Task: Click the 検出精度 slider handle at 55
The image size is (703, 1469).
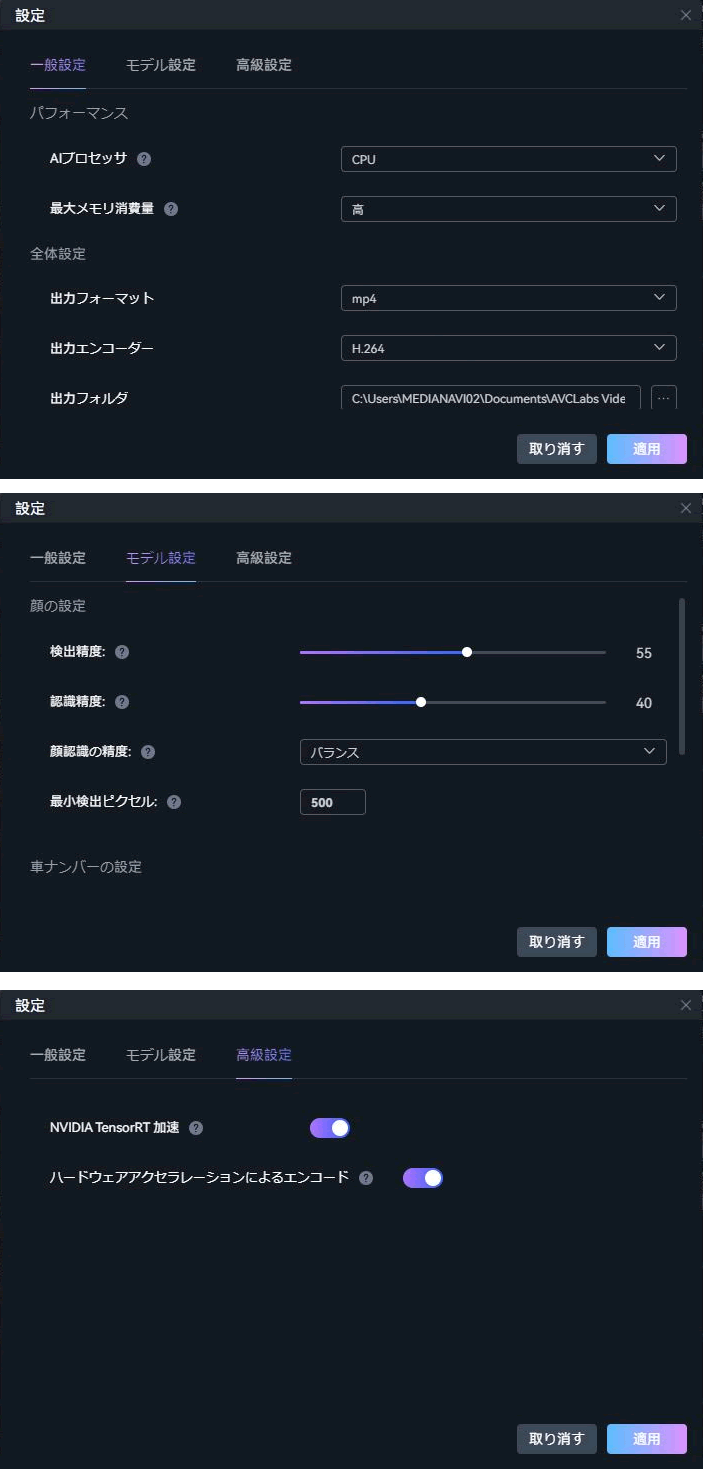Action: click(x=467, y=652)
